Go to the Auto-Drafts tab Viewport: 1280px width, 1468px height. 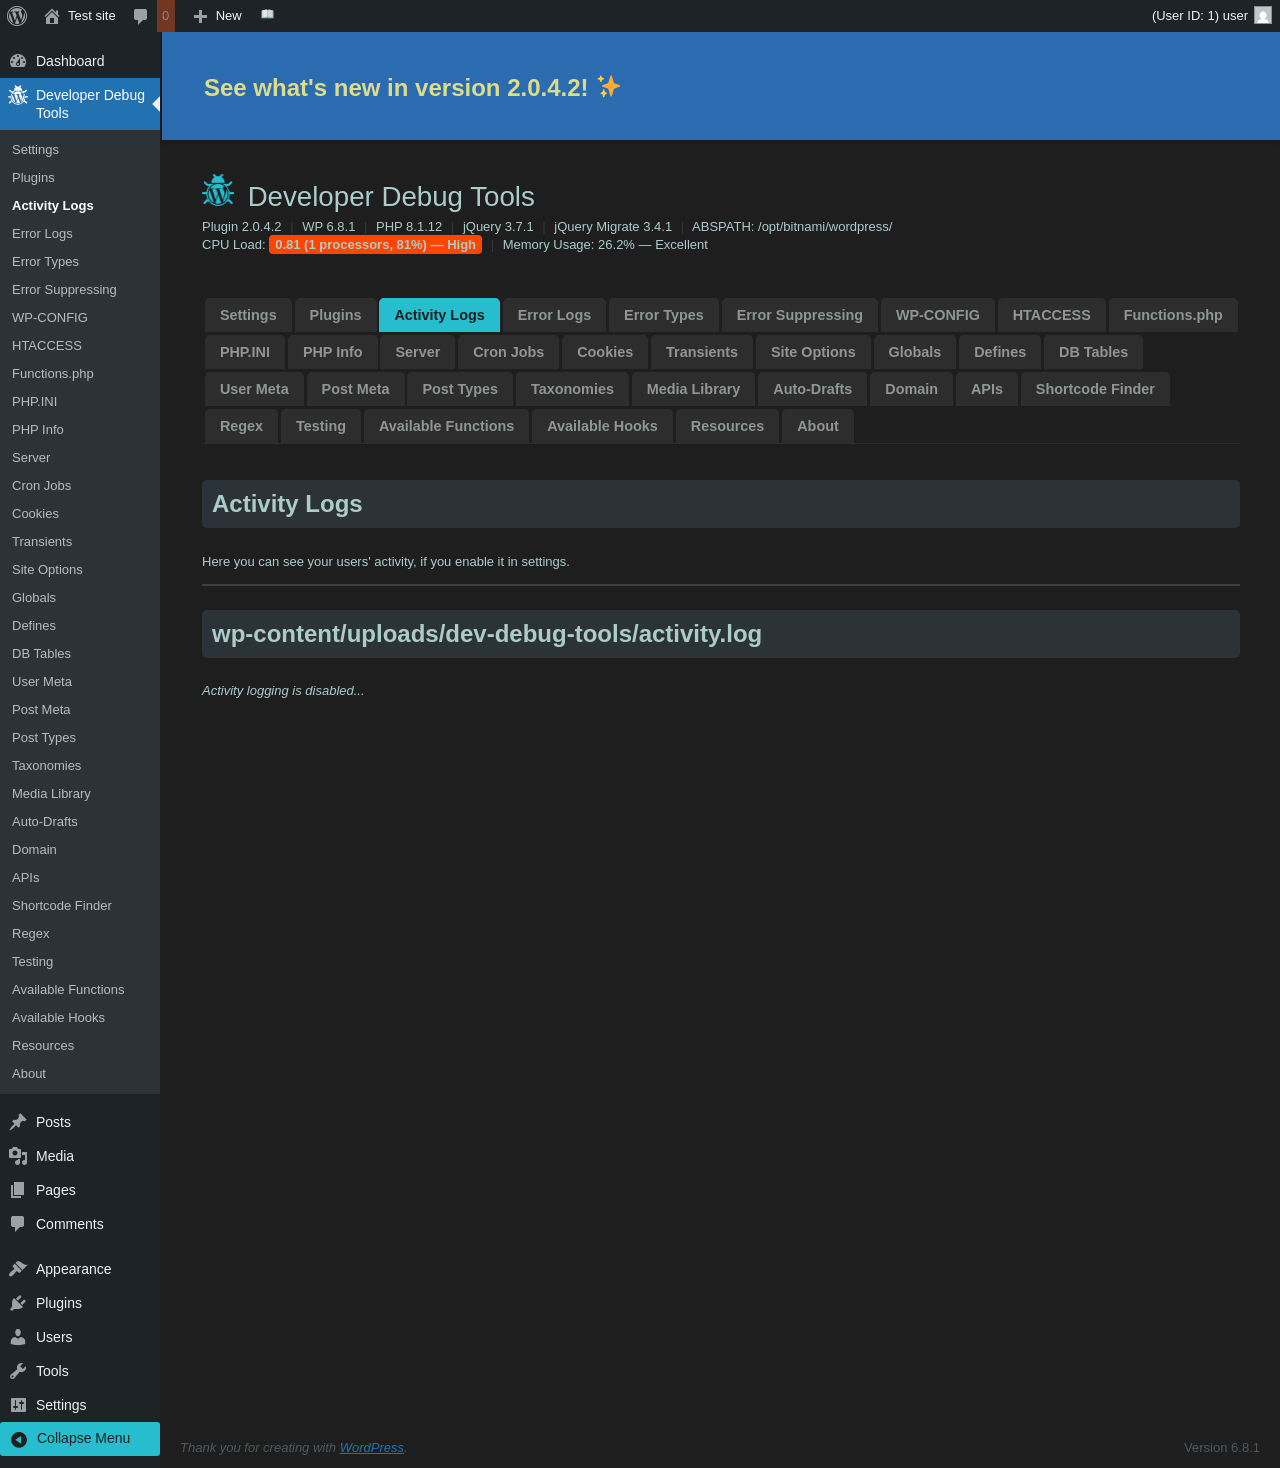(x=813, y=389)
